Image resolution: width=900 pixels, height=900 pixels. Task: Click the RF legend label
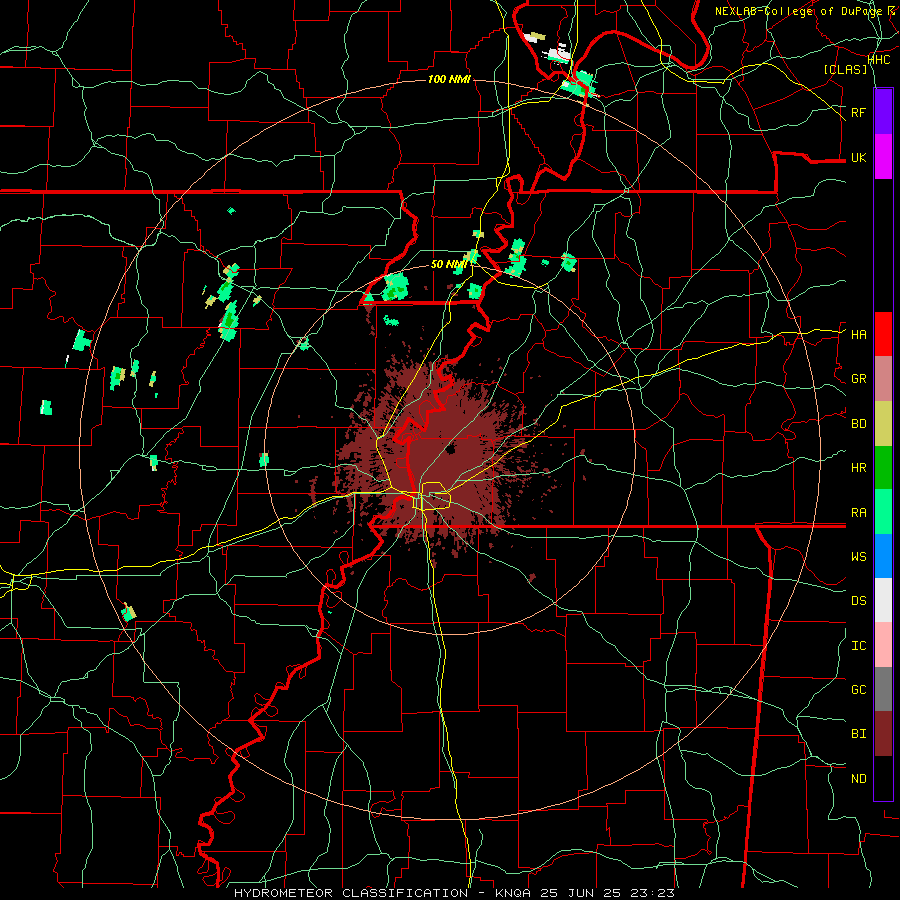click(x=858, y=112)
